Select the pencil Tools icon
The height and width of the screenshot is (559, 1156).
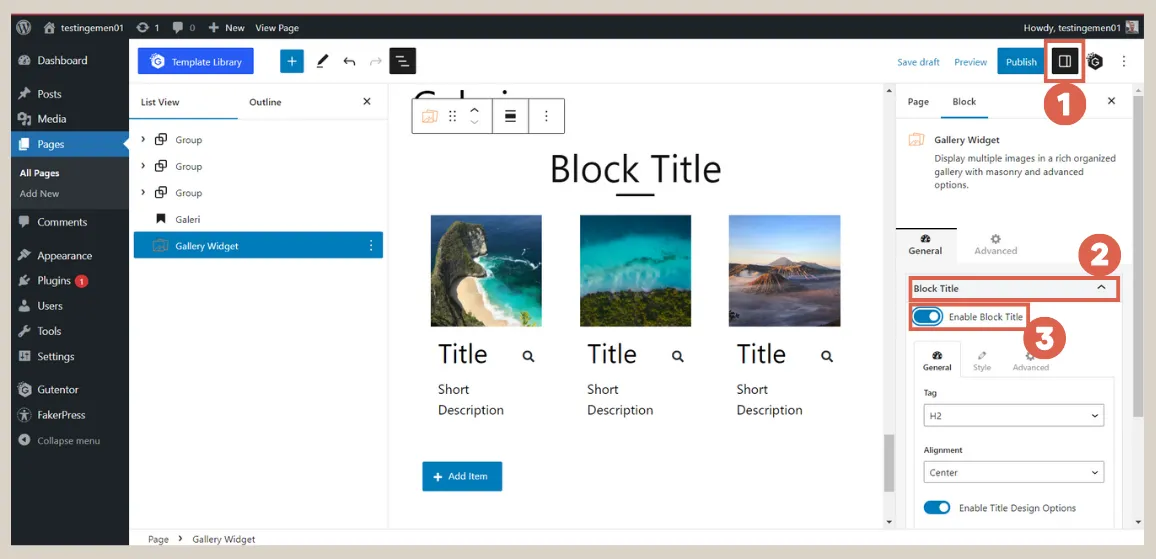321,62
